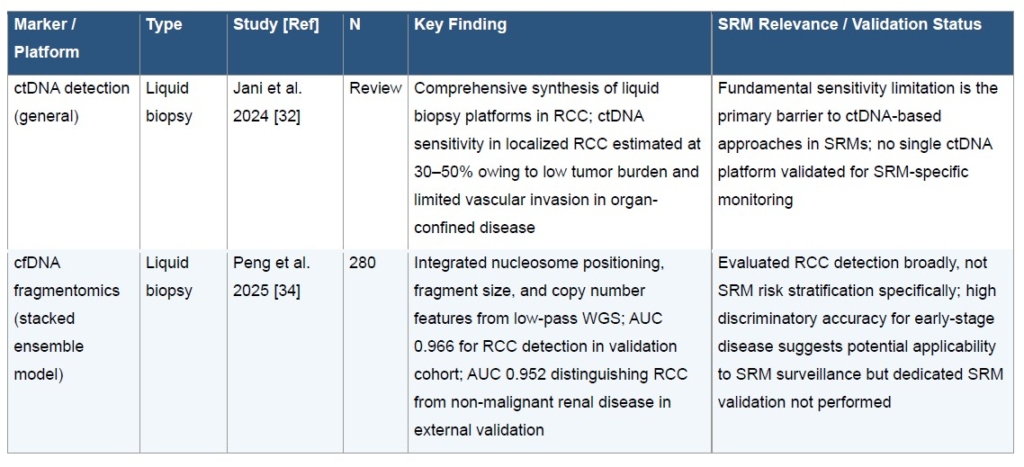Click "SRM Relevance / Validation Status" header

click(x=849, y=25)
